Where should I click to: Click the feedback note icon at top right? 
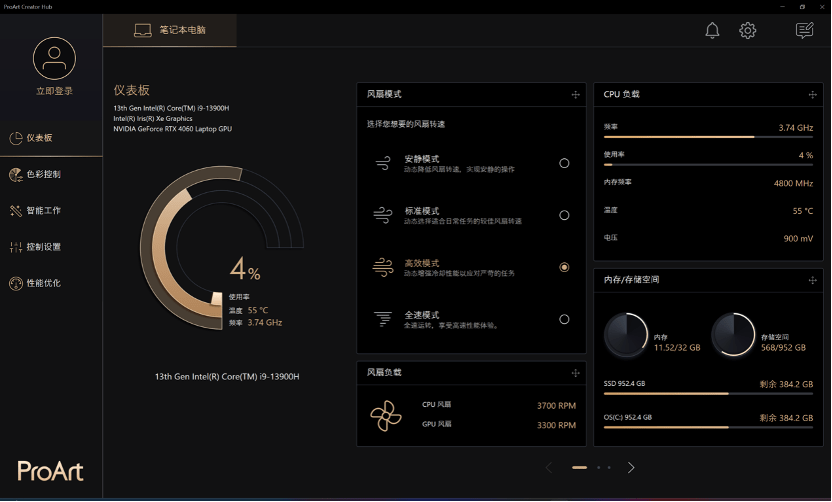point(804,30)
